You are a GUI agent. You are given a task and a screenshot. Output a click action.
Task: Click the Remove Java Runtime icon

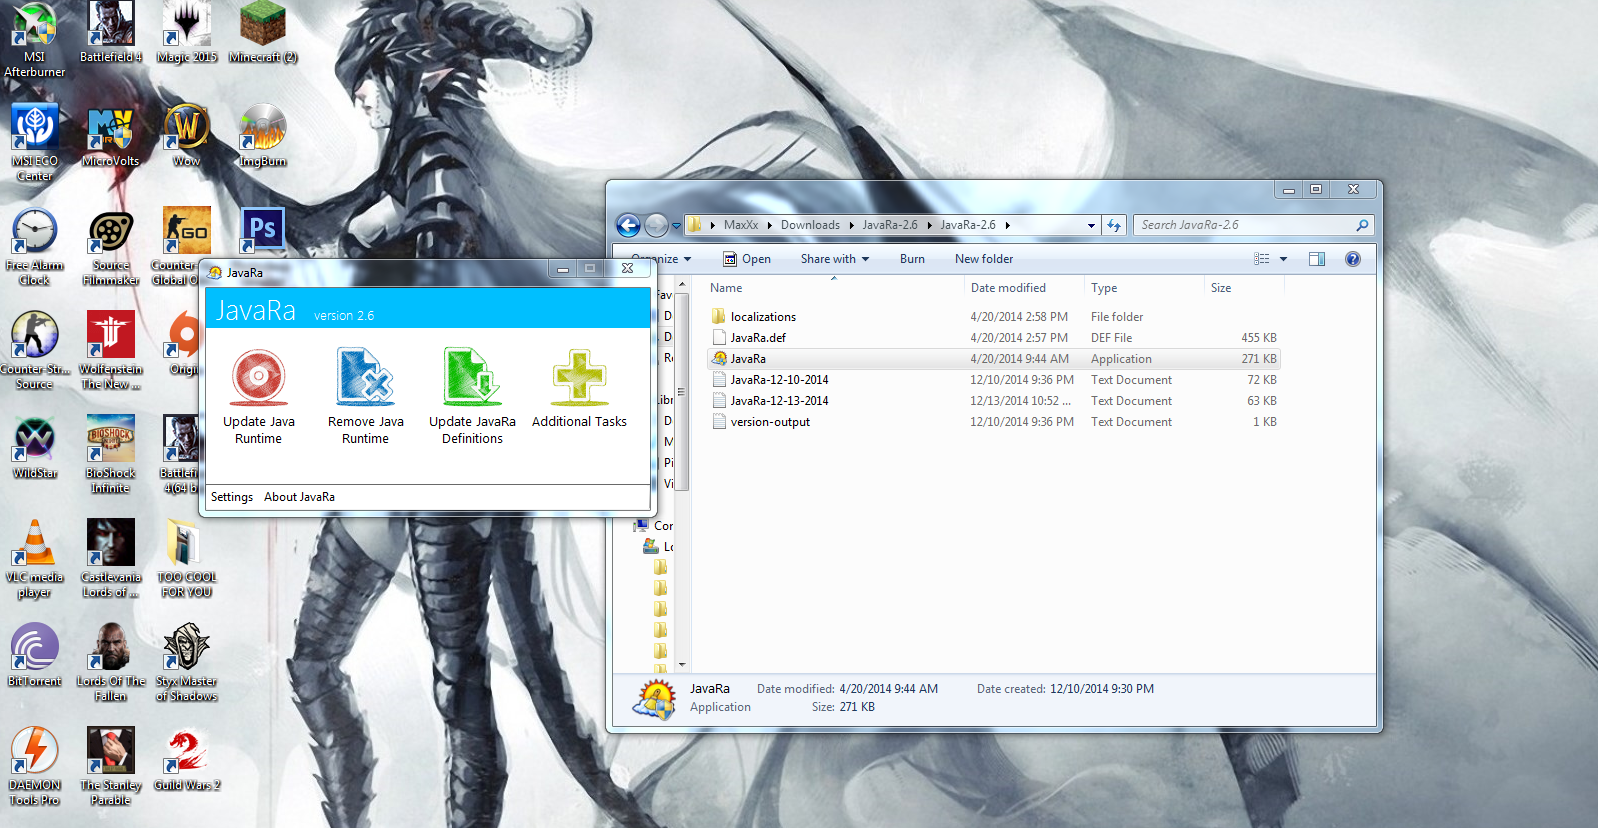pos(365,378)
